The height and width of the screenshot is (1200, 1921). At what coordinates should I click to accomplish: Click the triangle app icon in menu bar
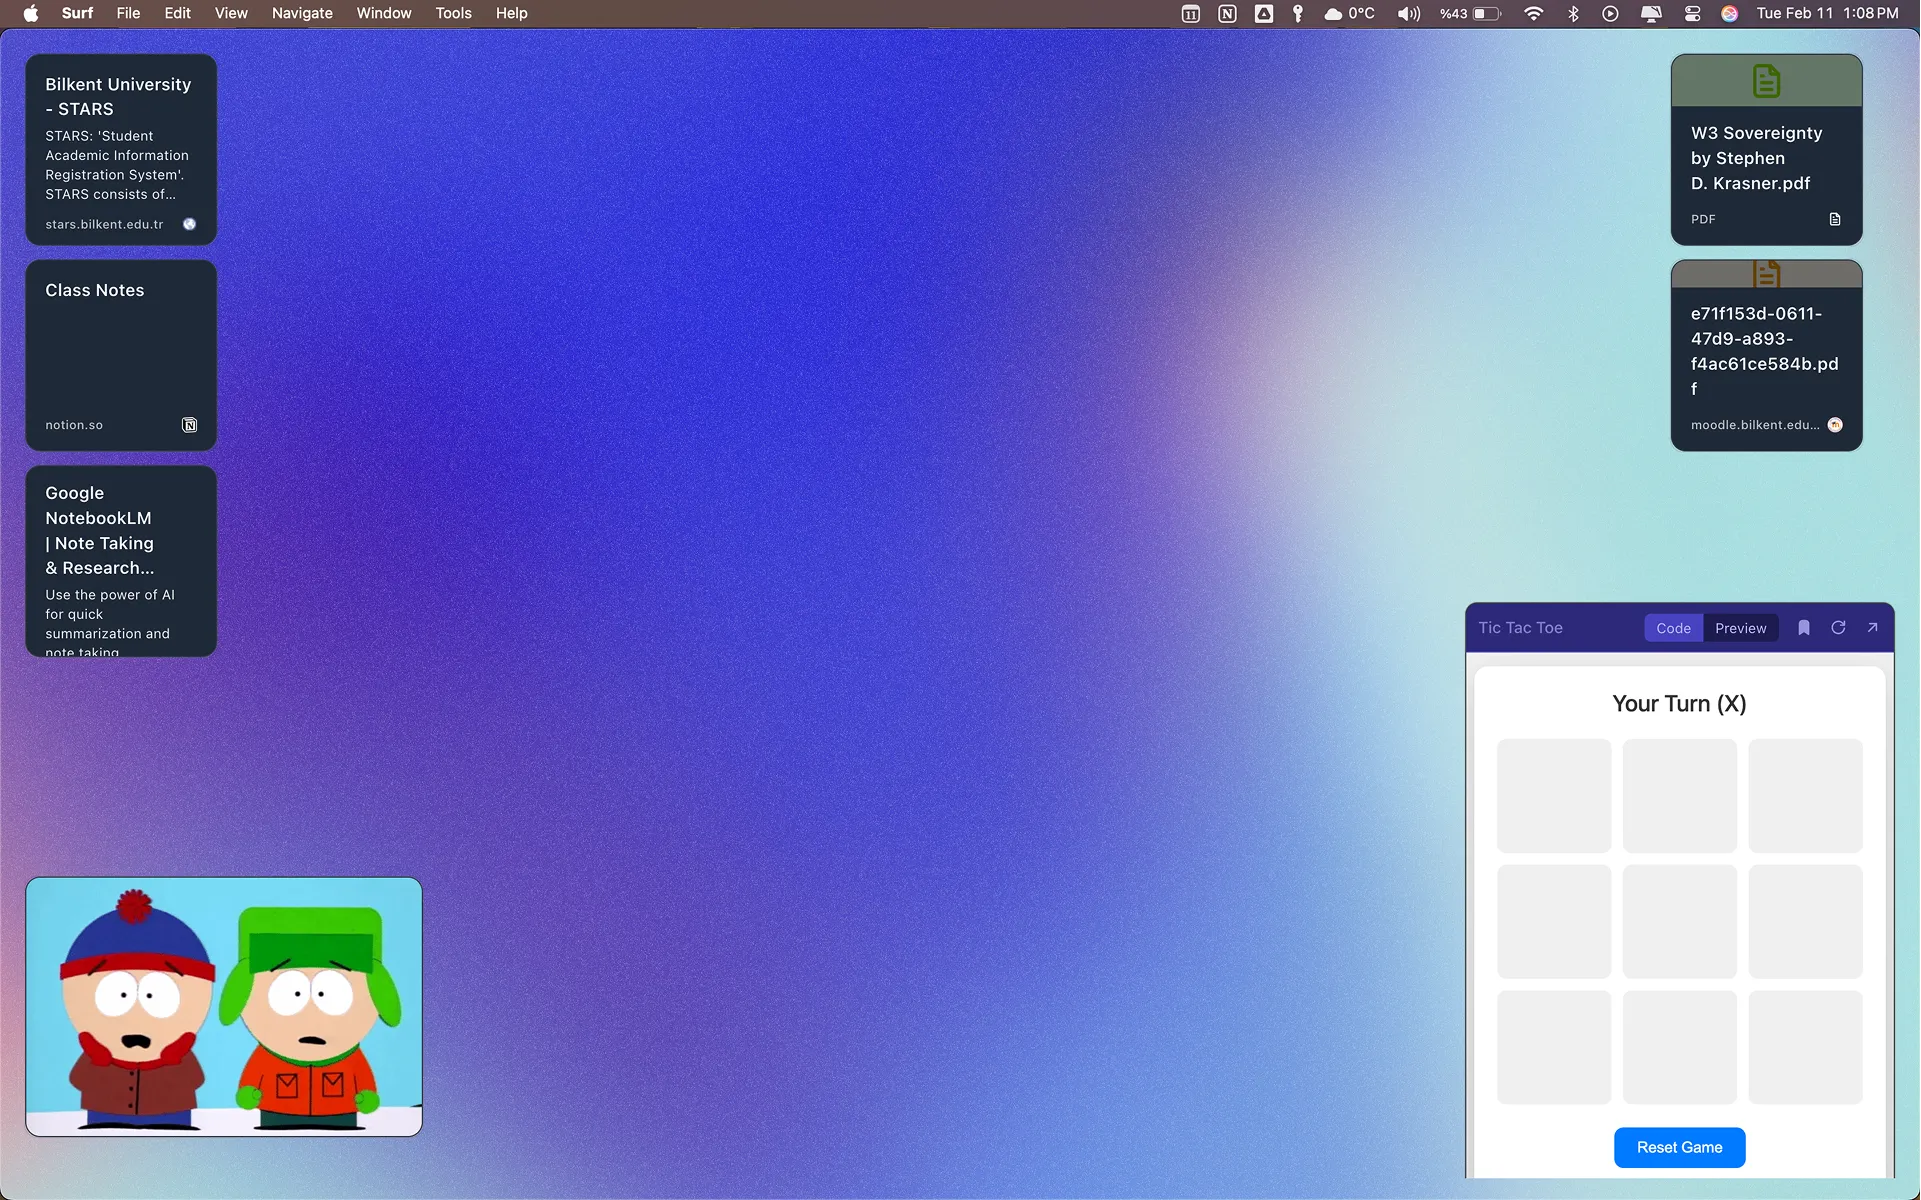pos(1264,13)
